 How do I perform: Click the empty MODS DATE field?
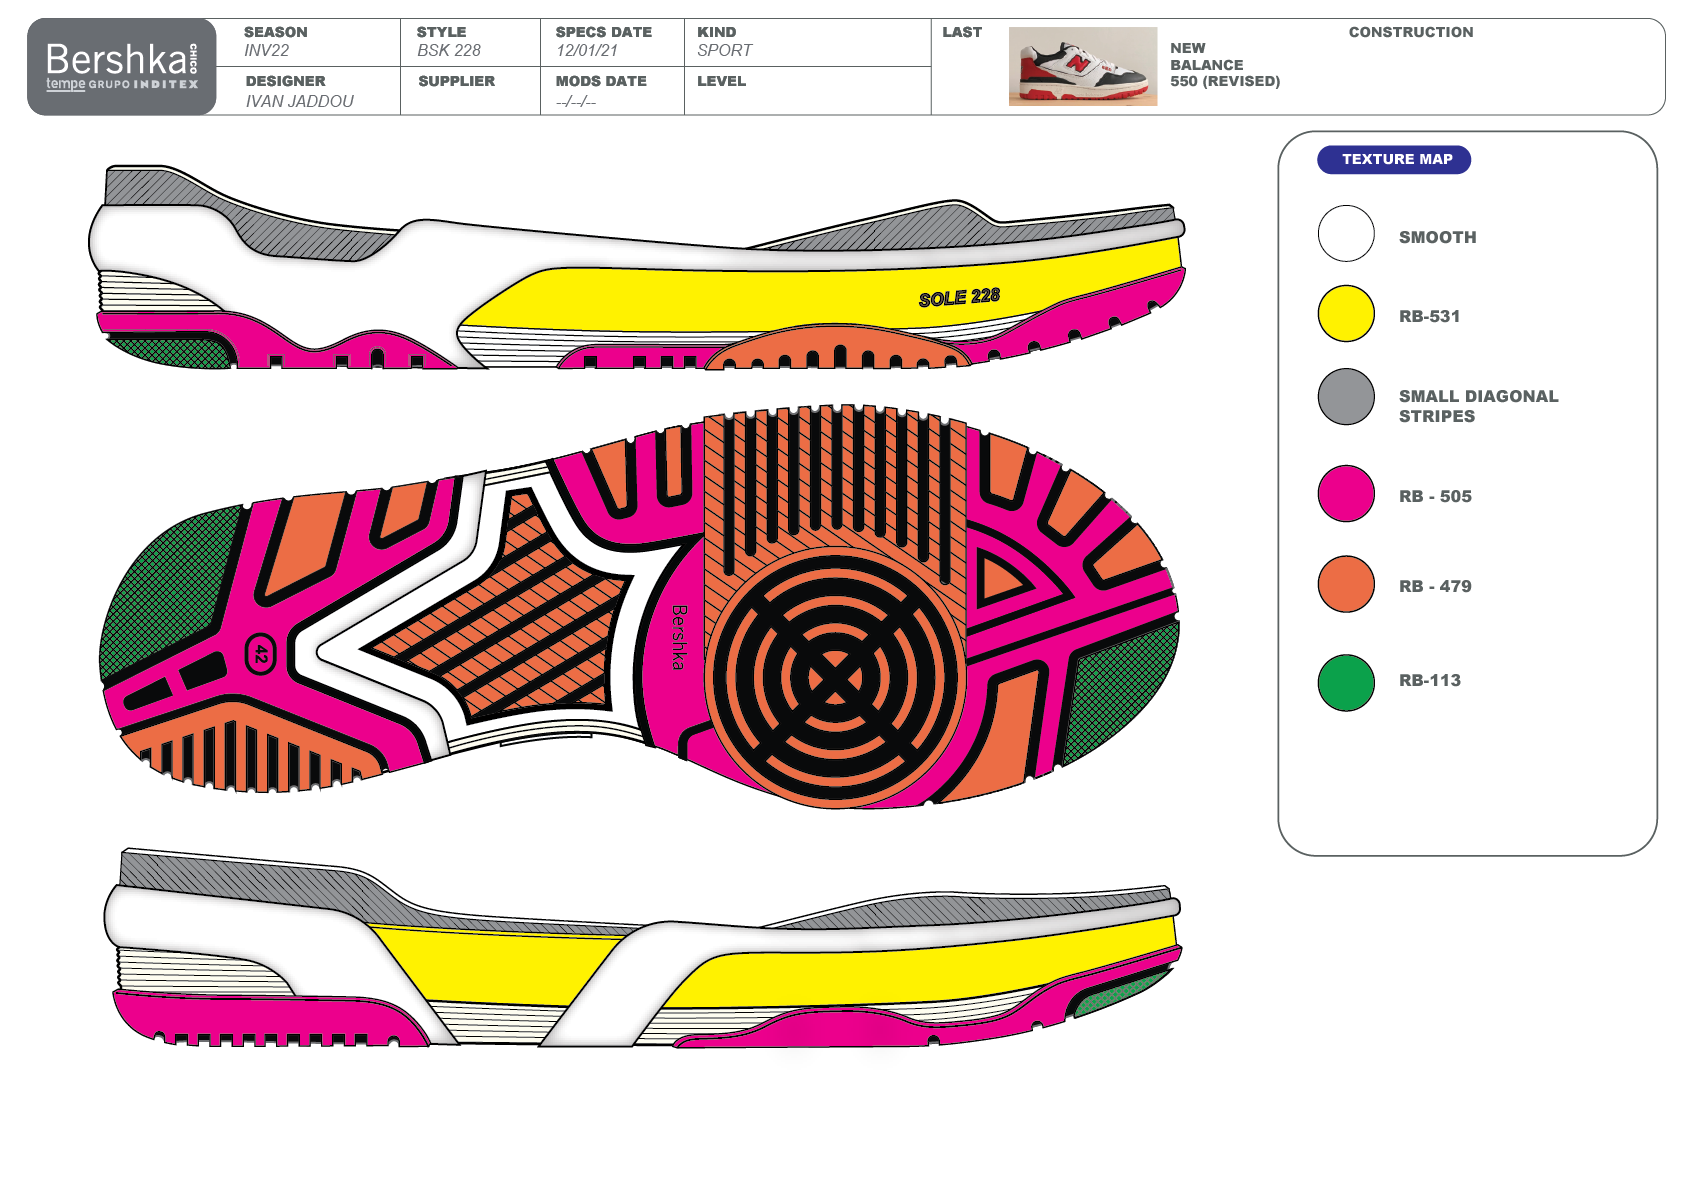pyautogui.click(x=576, y=102)
